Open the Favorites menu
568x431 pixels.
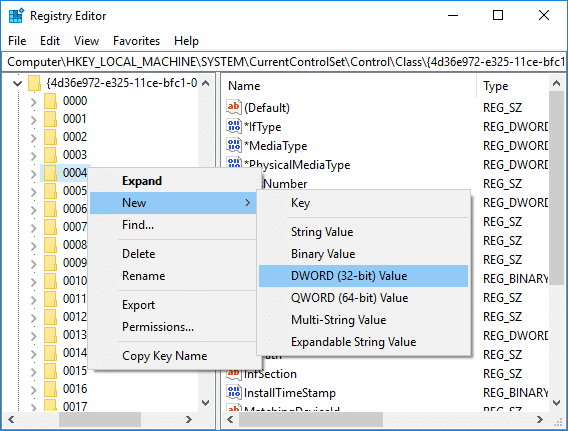coord(136,41)
